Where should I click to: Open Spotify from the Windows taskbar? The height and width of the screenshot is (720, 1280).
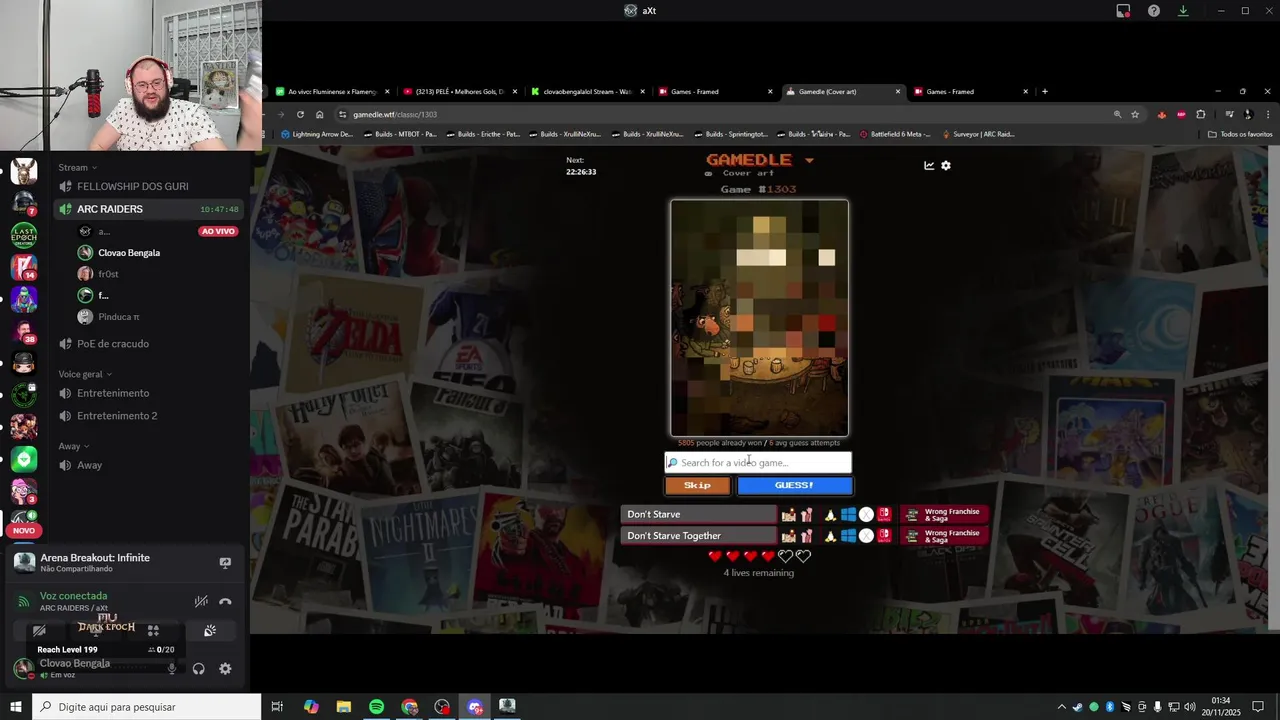pos(376,707)
